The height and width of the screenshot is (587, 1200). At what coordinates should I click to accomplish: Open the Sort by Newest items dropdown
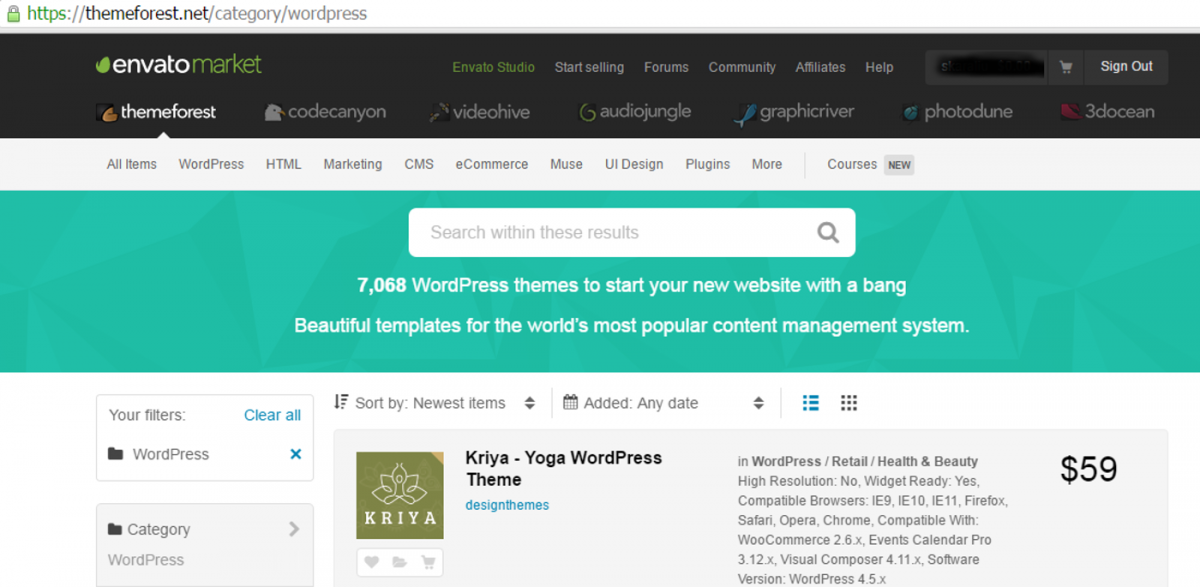tap(436, 403)
